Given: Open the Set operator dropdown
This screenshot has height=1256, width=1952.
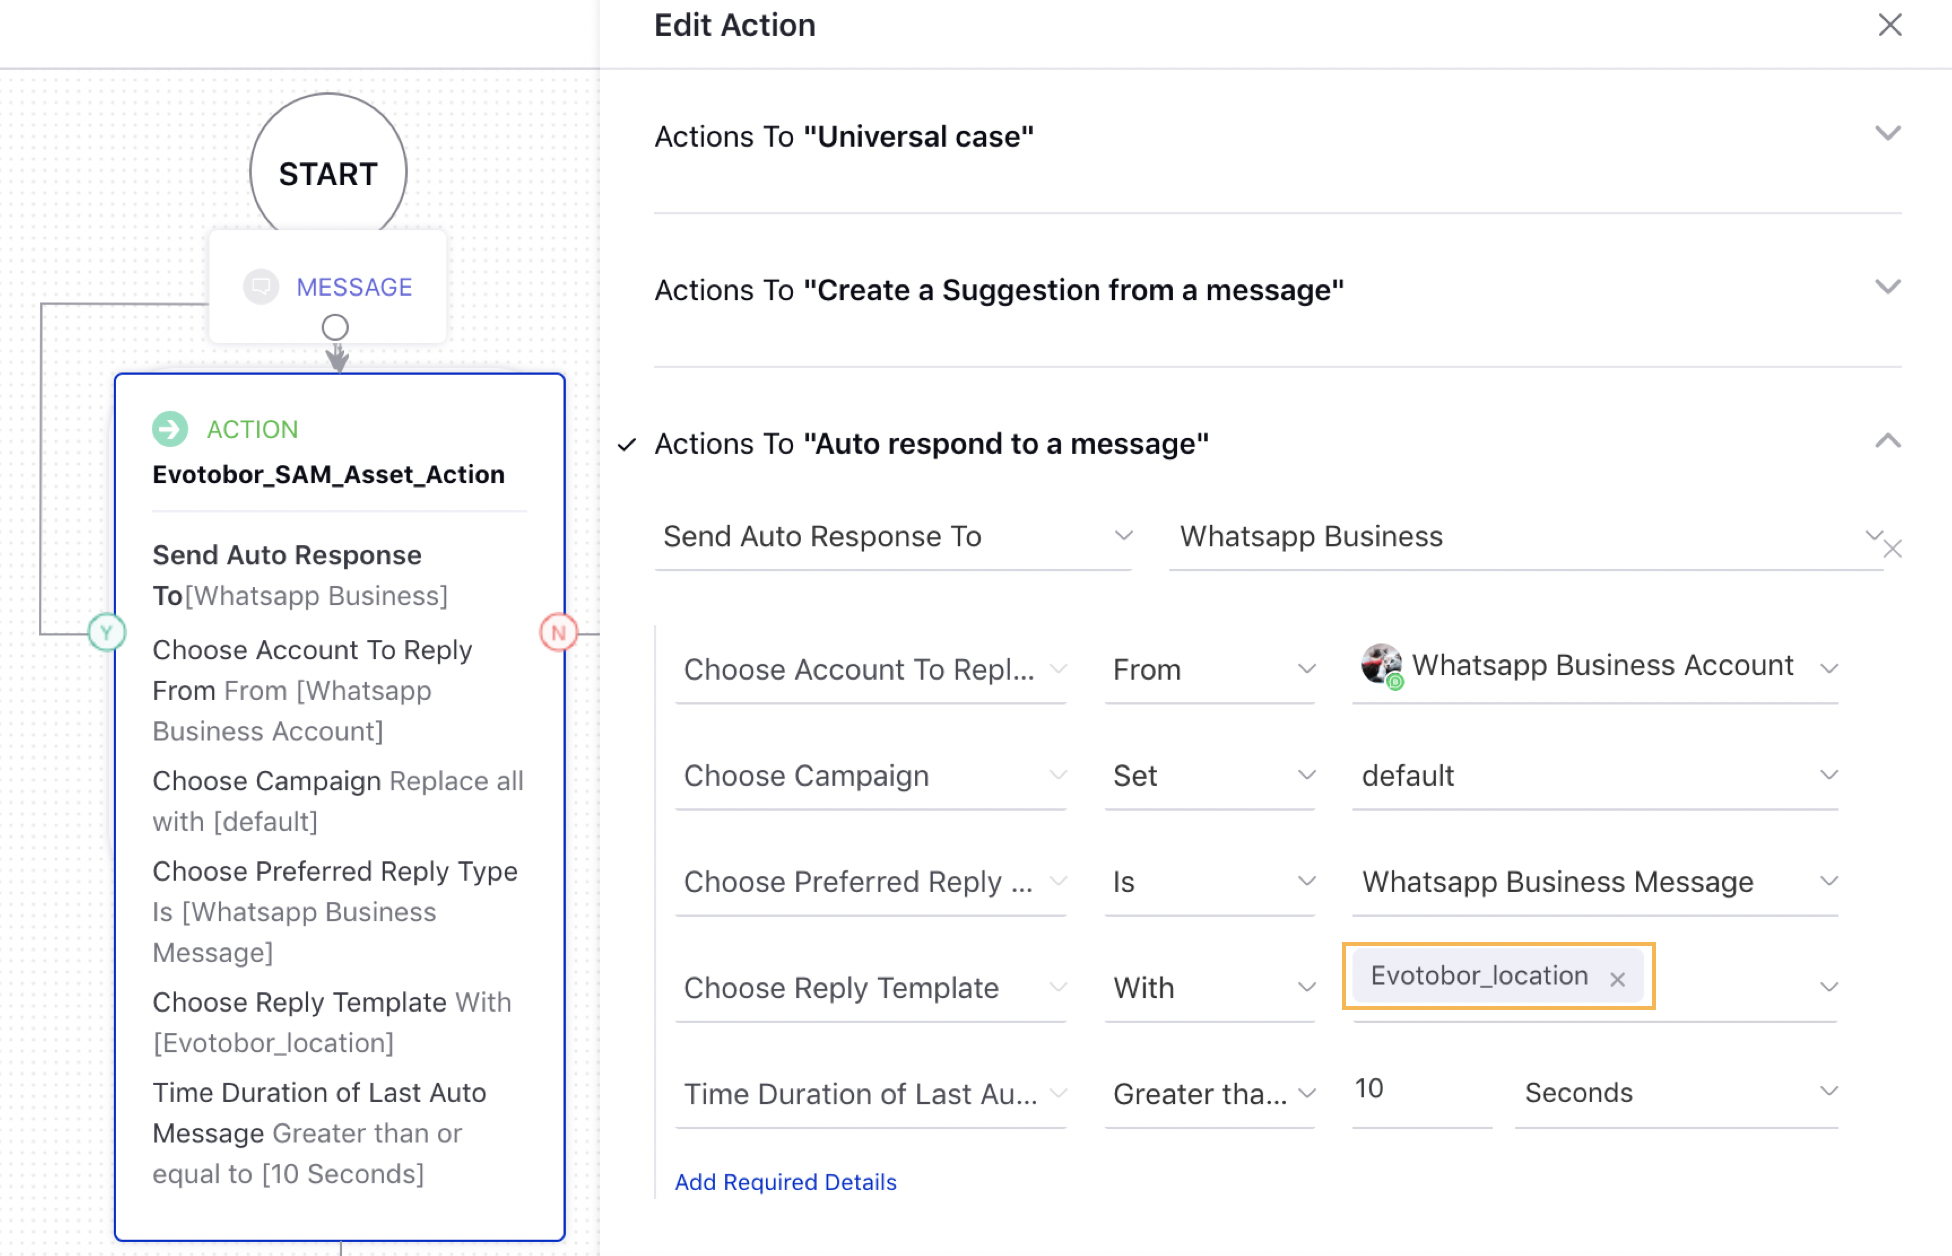Looking at the screenshot, I should pyautogui.click(x=1209, y=776).
